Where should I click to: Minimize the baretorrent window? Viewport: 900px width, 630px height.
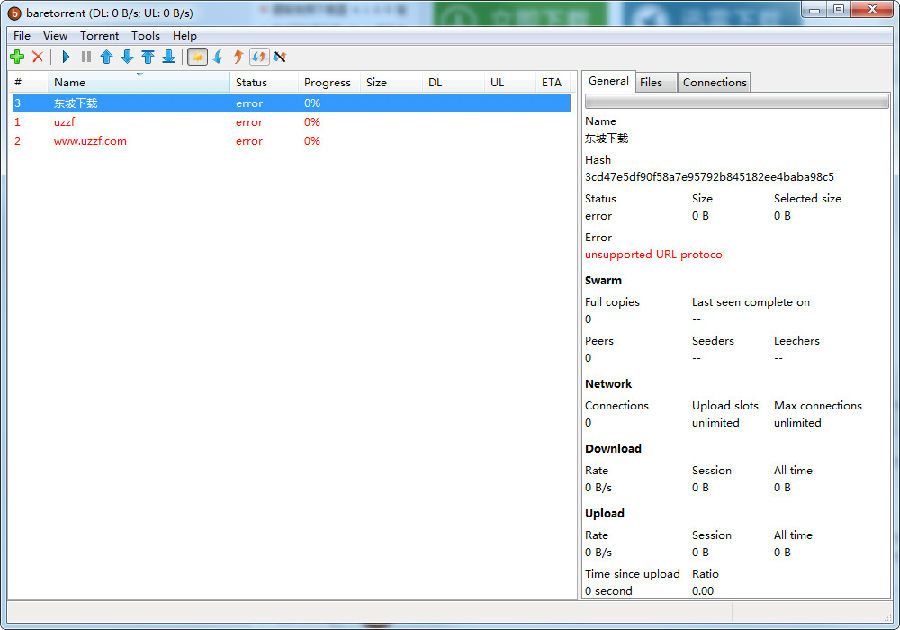point(814,9)
